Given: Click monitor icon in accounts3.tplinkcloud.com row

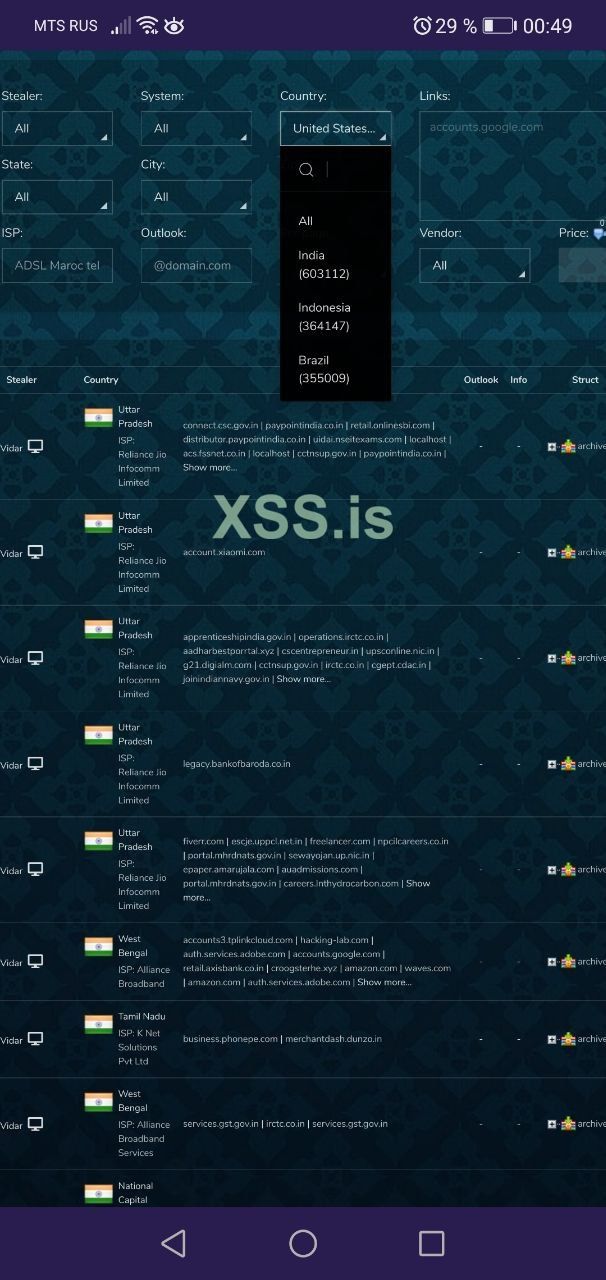Looking at the screenshot, I should tap(35, 961).
